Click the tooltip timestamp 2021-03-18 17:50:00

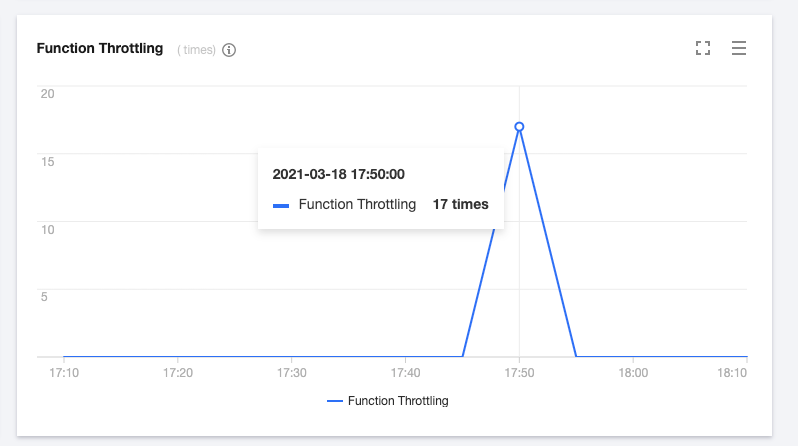pyautogui.click(x=338, y=174)
